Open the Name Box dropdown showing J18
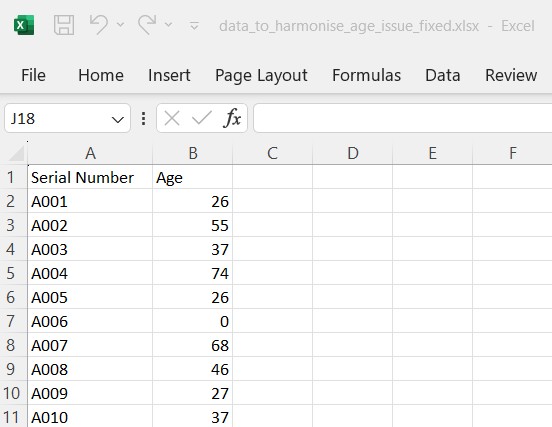 coord(118,119)
